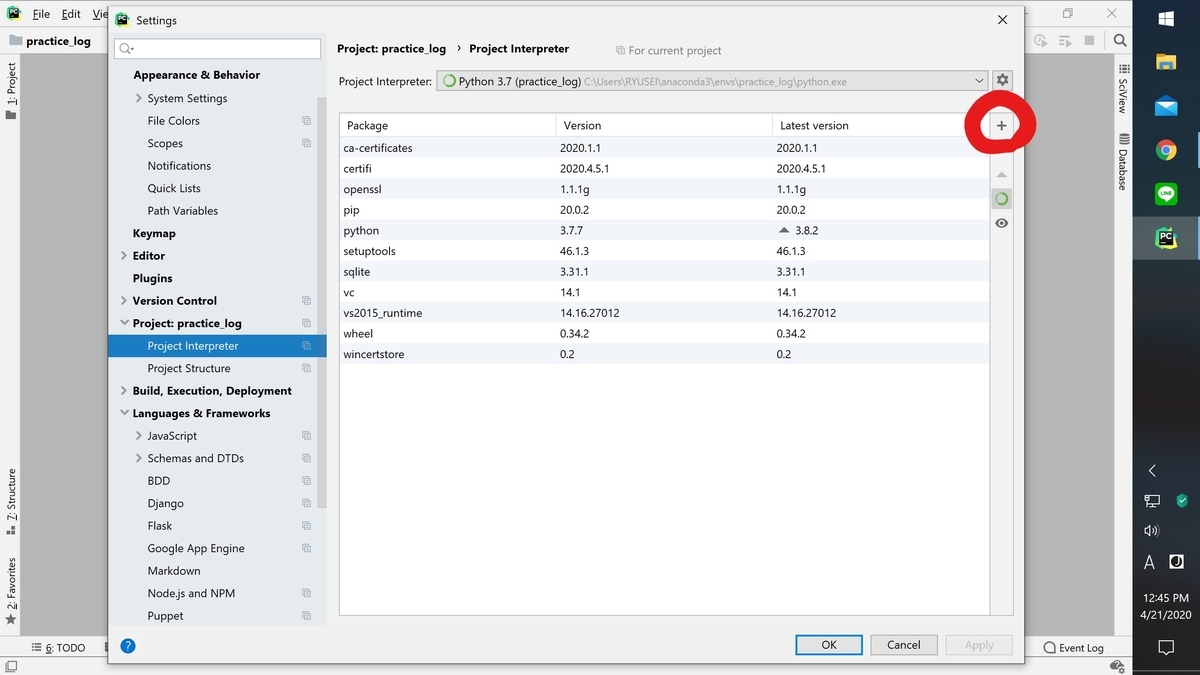
Task: Open the 1: Project tool window tab
Action: point(11,91)
